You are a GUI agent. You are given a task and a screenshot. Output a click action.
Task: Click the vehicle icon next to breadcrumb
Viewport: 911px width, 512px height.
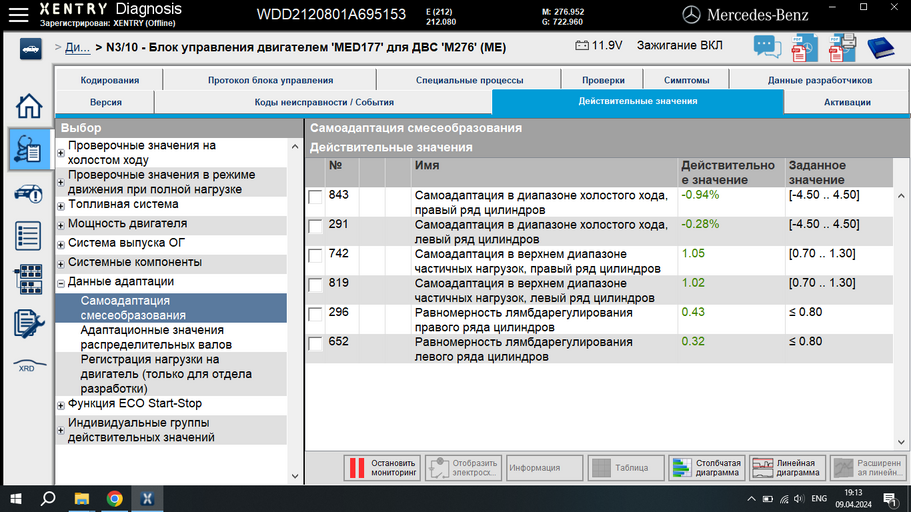coord(30,49)
